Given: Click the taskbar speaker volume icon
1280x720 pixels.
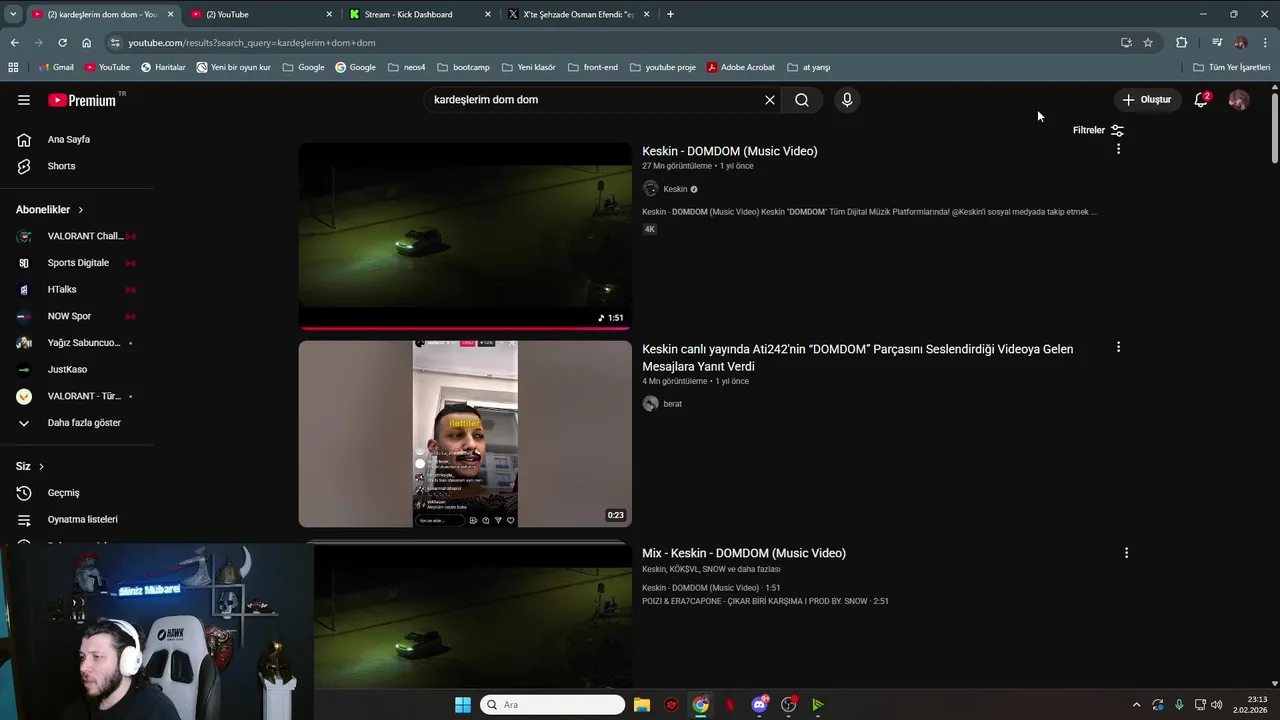Looking at the screenshot, I should 1216,705.
